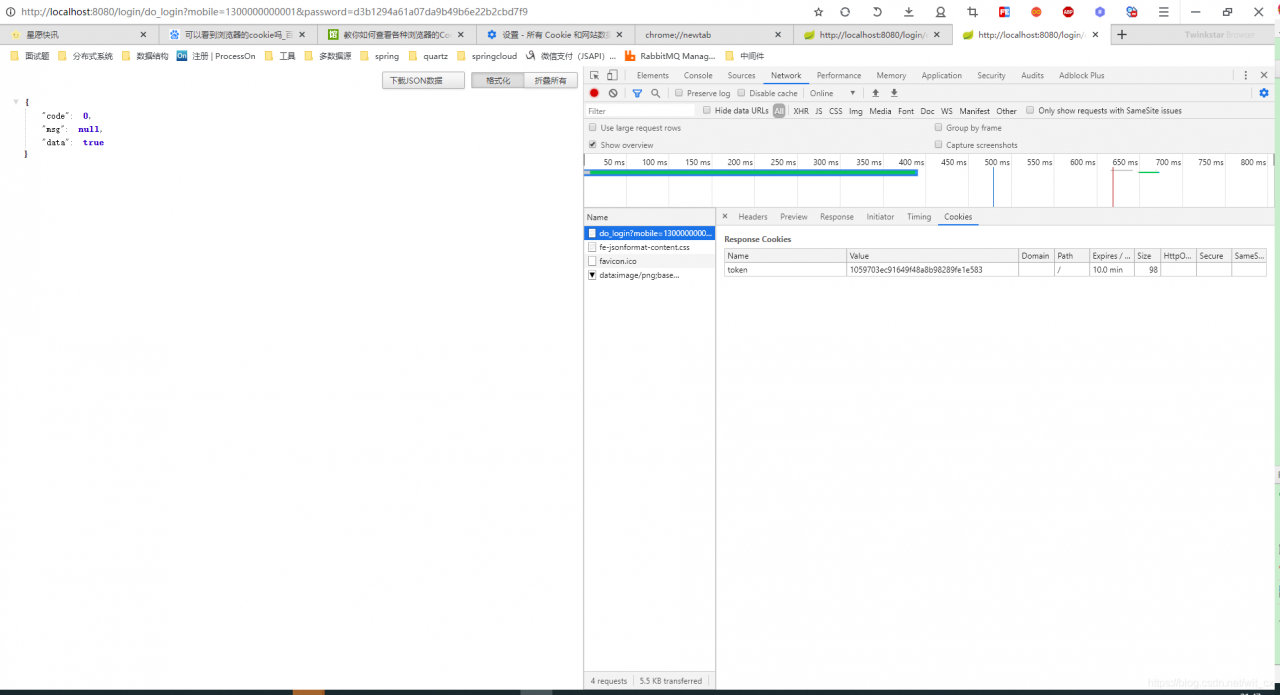Click the token cookie value cell
Image resolution: width=1280 pixels, height=695 pixels.
tap(932, 270)
